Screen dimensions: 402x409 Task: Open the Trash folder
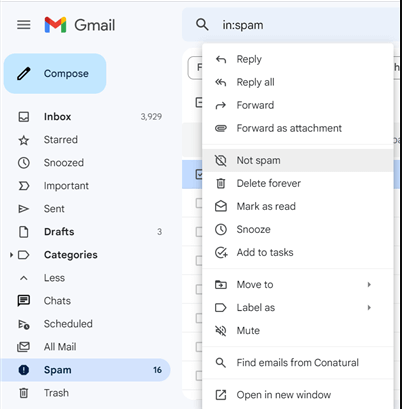click(x=85, y=393)
